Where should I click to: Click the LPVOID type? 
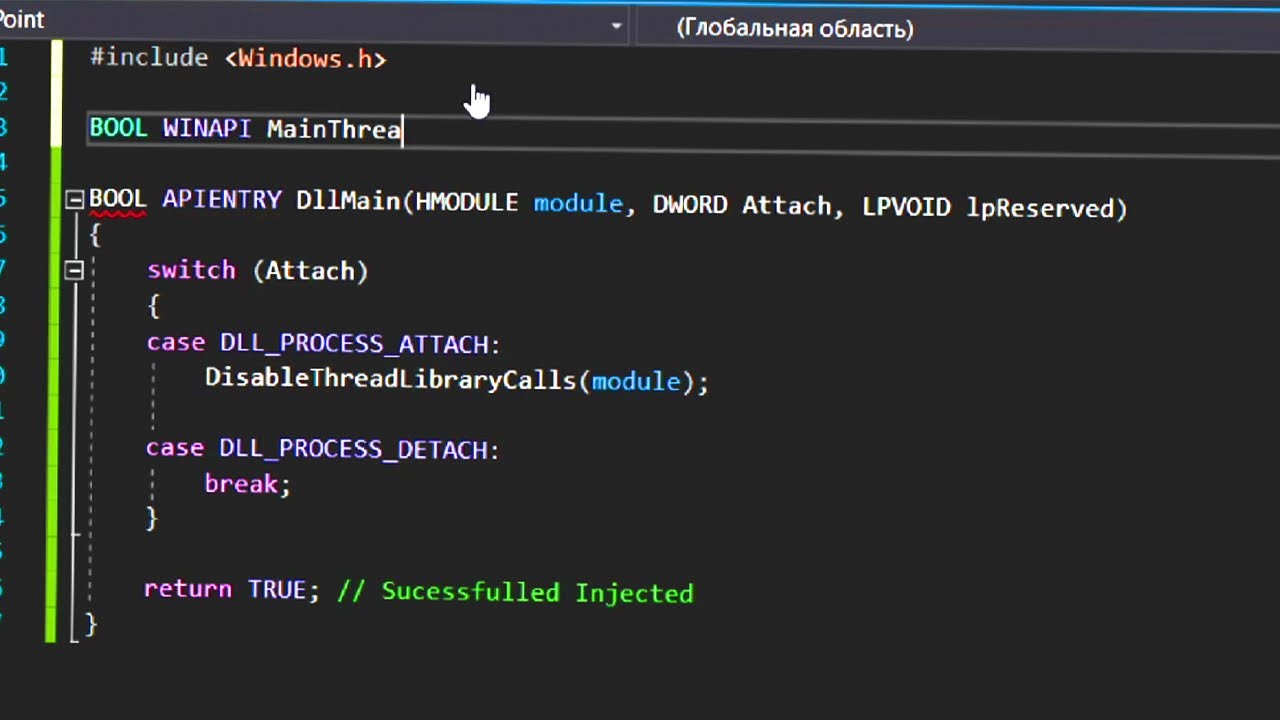pos(906,207)
